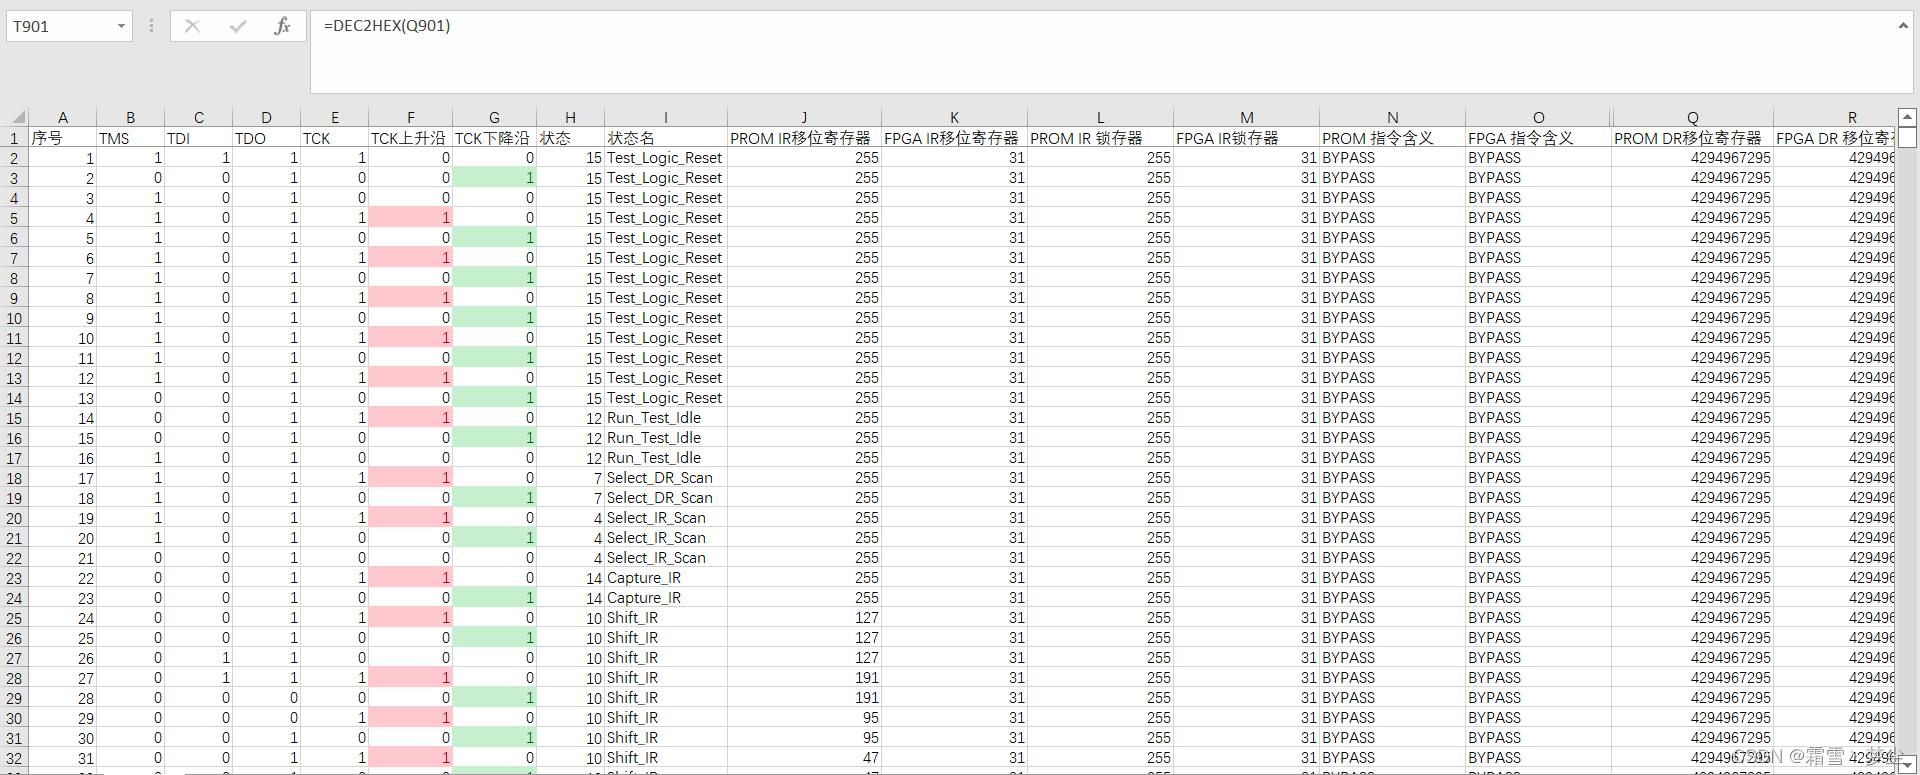Viewport: 1920px width, 775px height.
Task: Click PROM IR value 127 in row 25
Action: click(804, 618)
